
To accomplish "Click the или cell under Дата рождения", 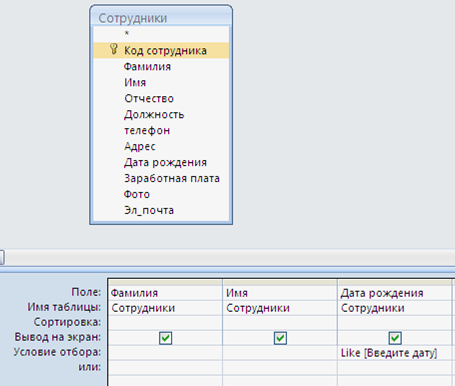I will [x=395, y=367].
